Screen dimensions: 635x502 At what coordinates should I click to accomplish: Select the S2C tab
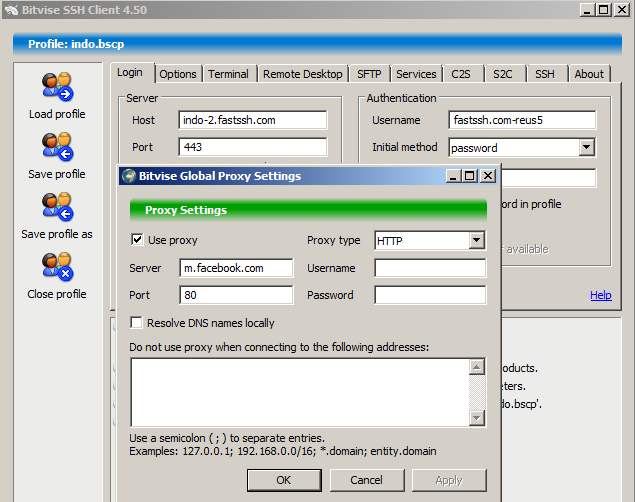[x=503, y=74]
